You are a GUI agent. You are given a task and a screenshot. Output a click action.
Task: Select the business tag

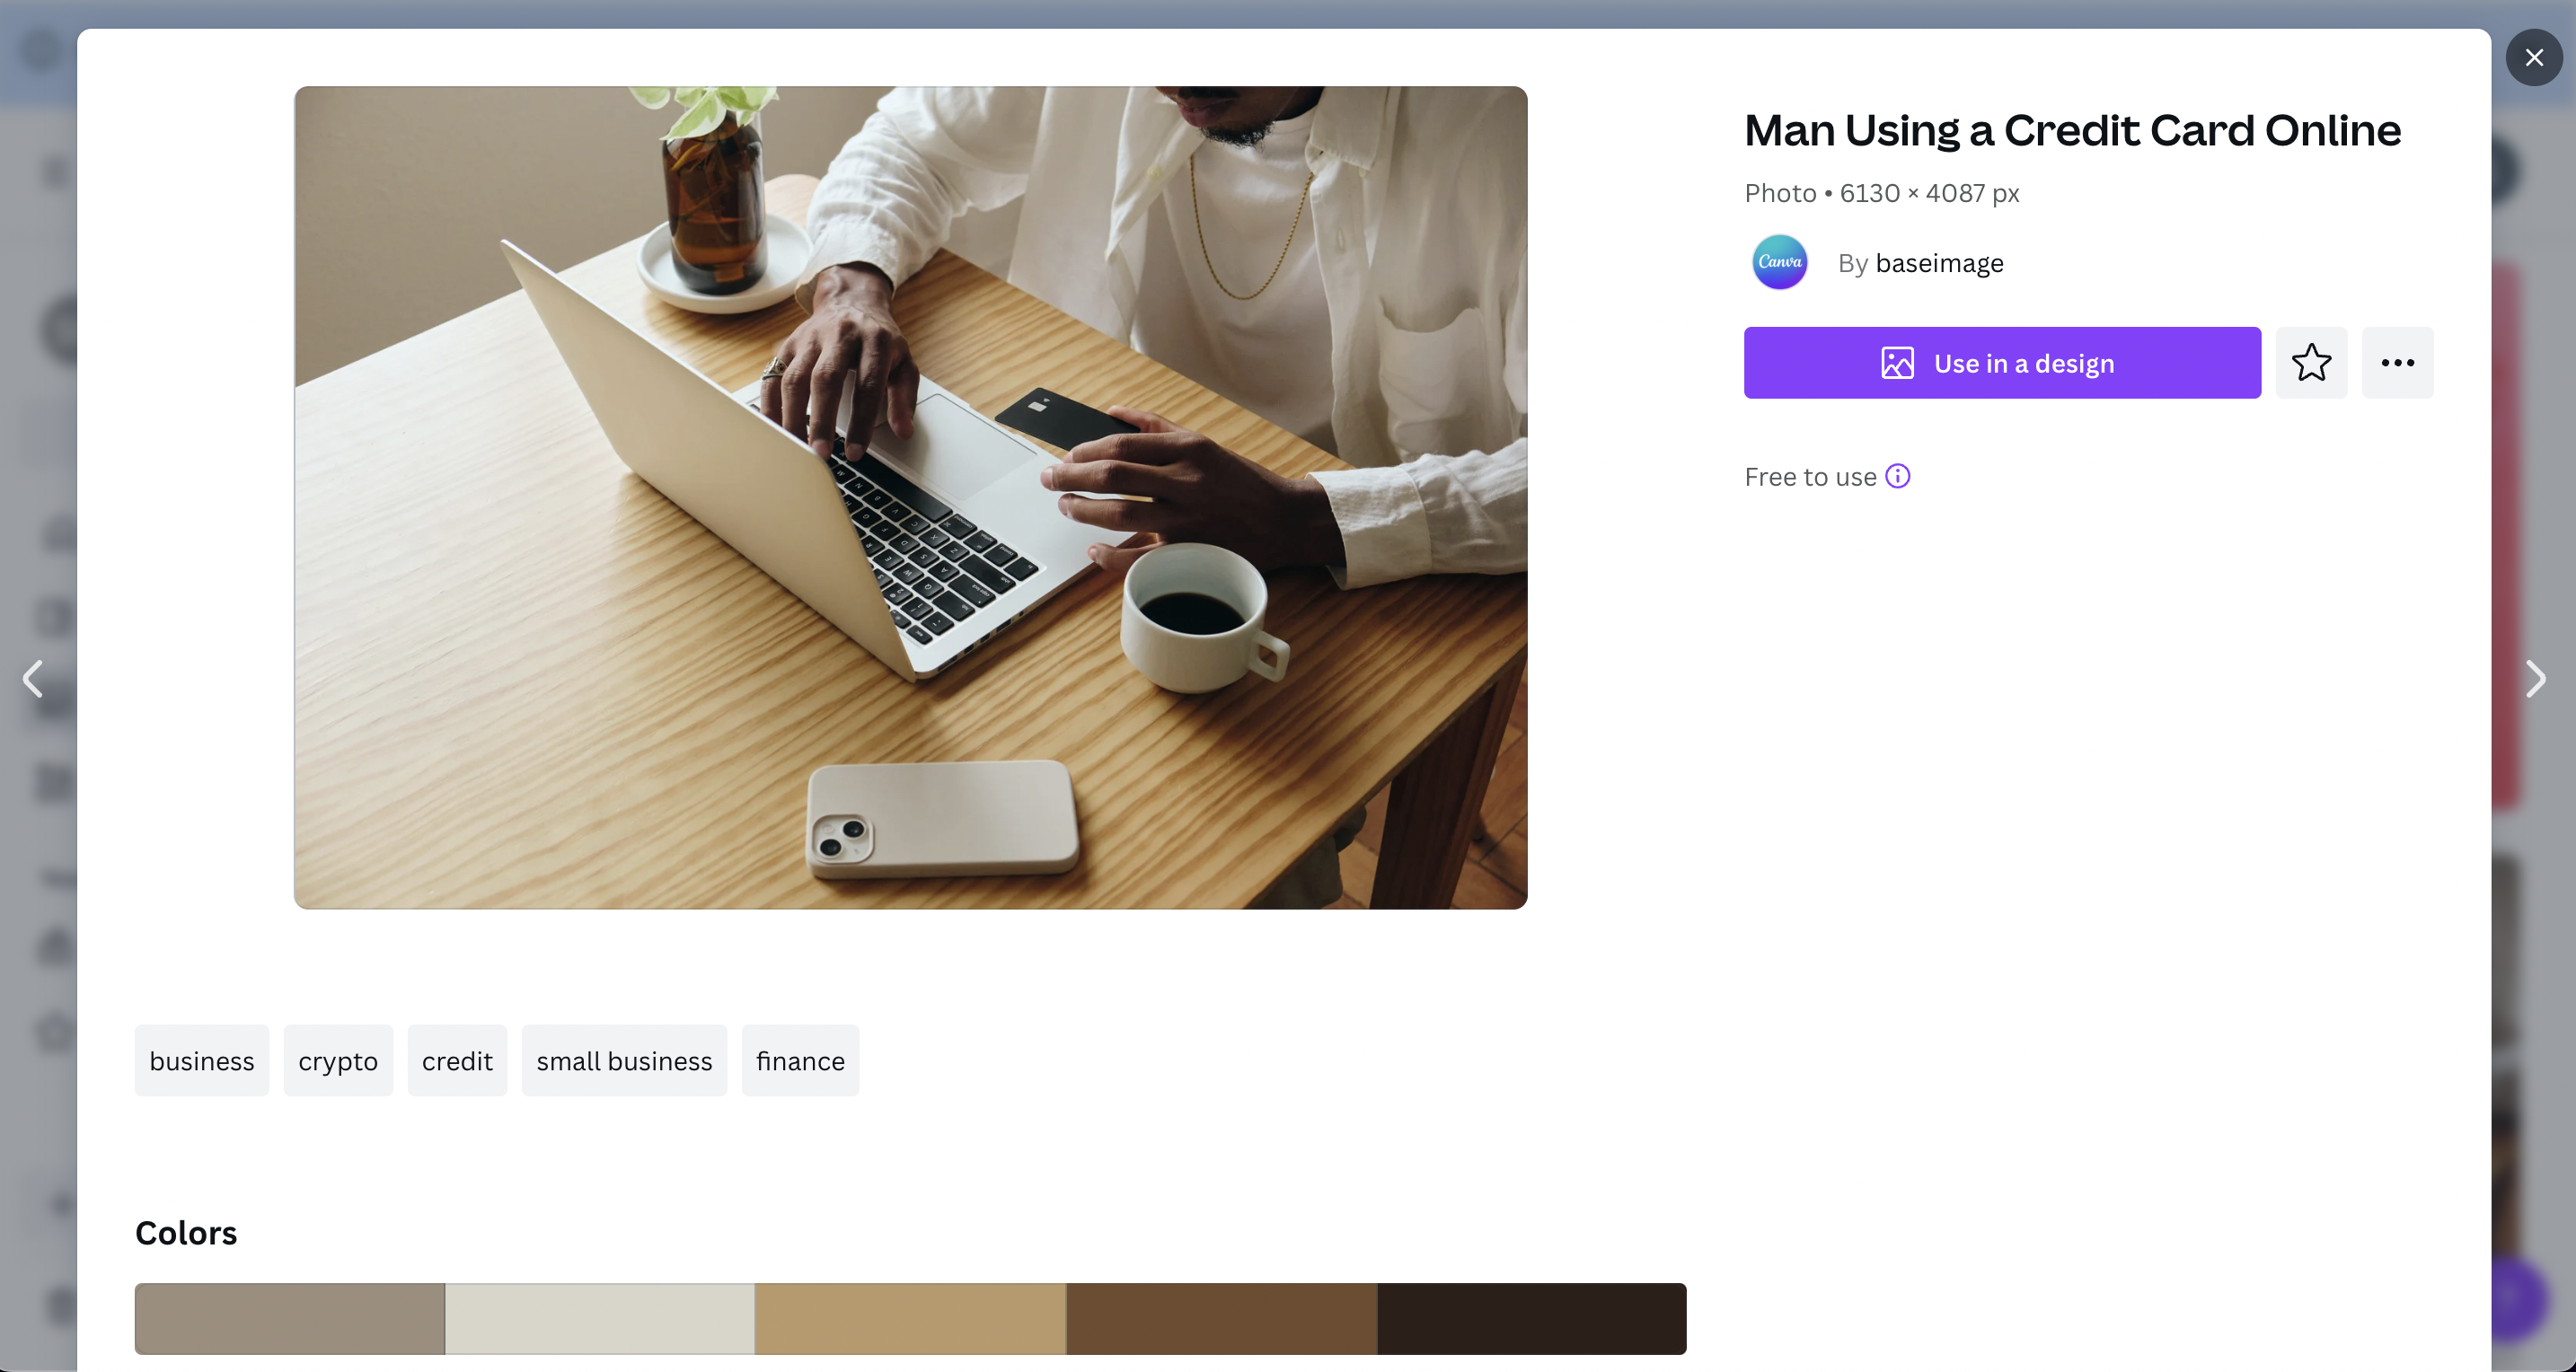click(202, 1060)
